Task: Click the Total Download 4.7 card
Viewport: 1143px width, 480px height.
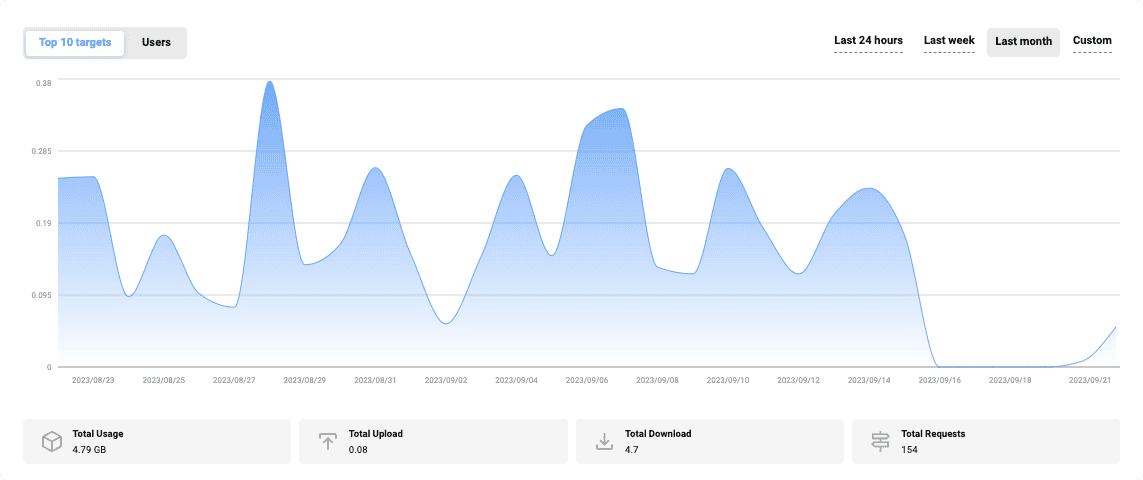Action: [x=709, y=441]
